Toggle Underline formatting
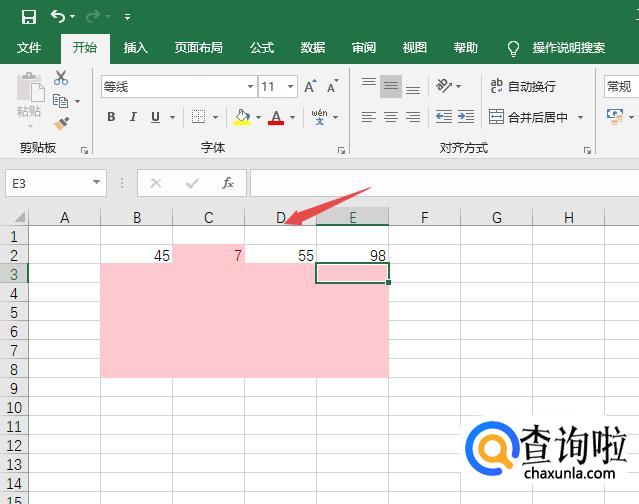This screenshot has width=639, height=504. tap(155, 117)
